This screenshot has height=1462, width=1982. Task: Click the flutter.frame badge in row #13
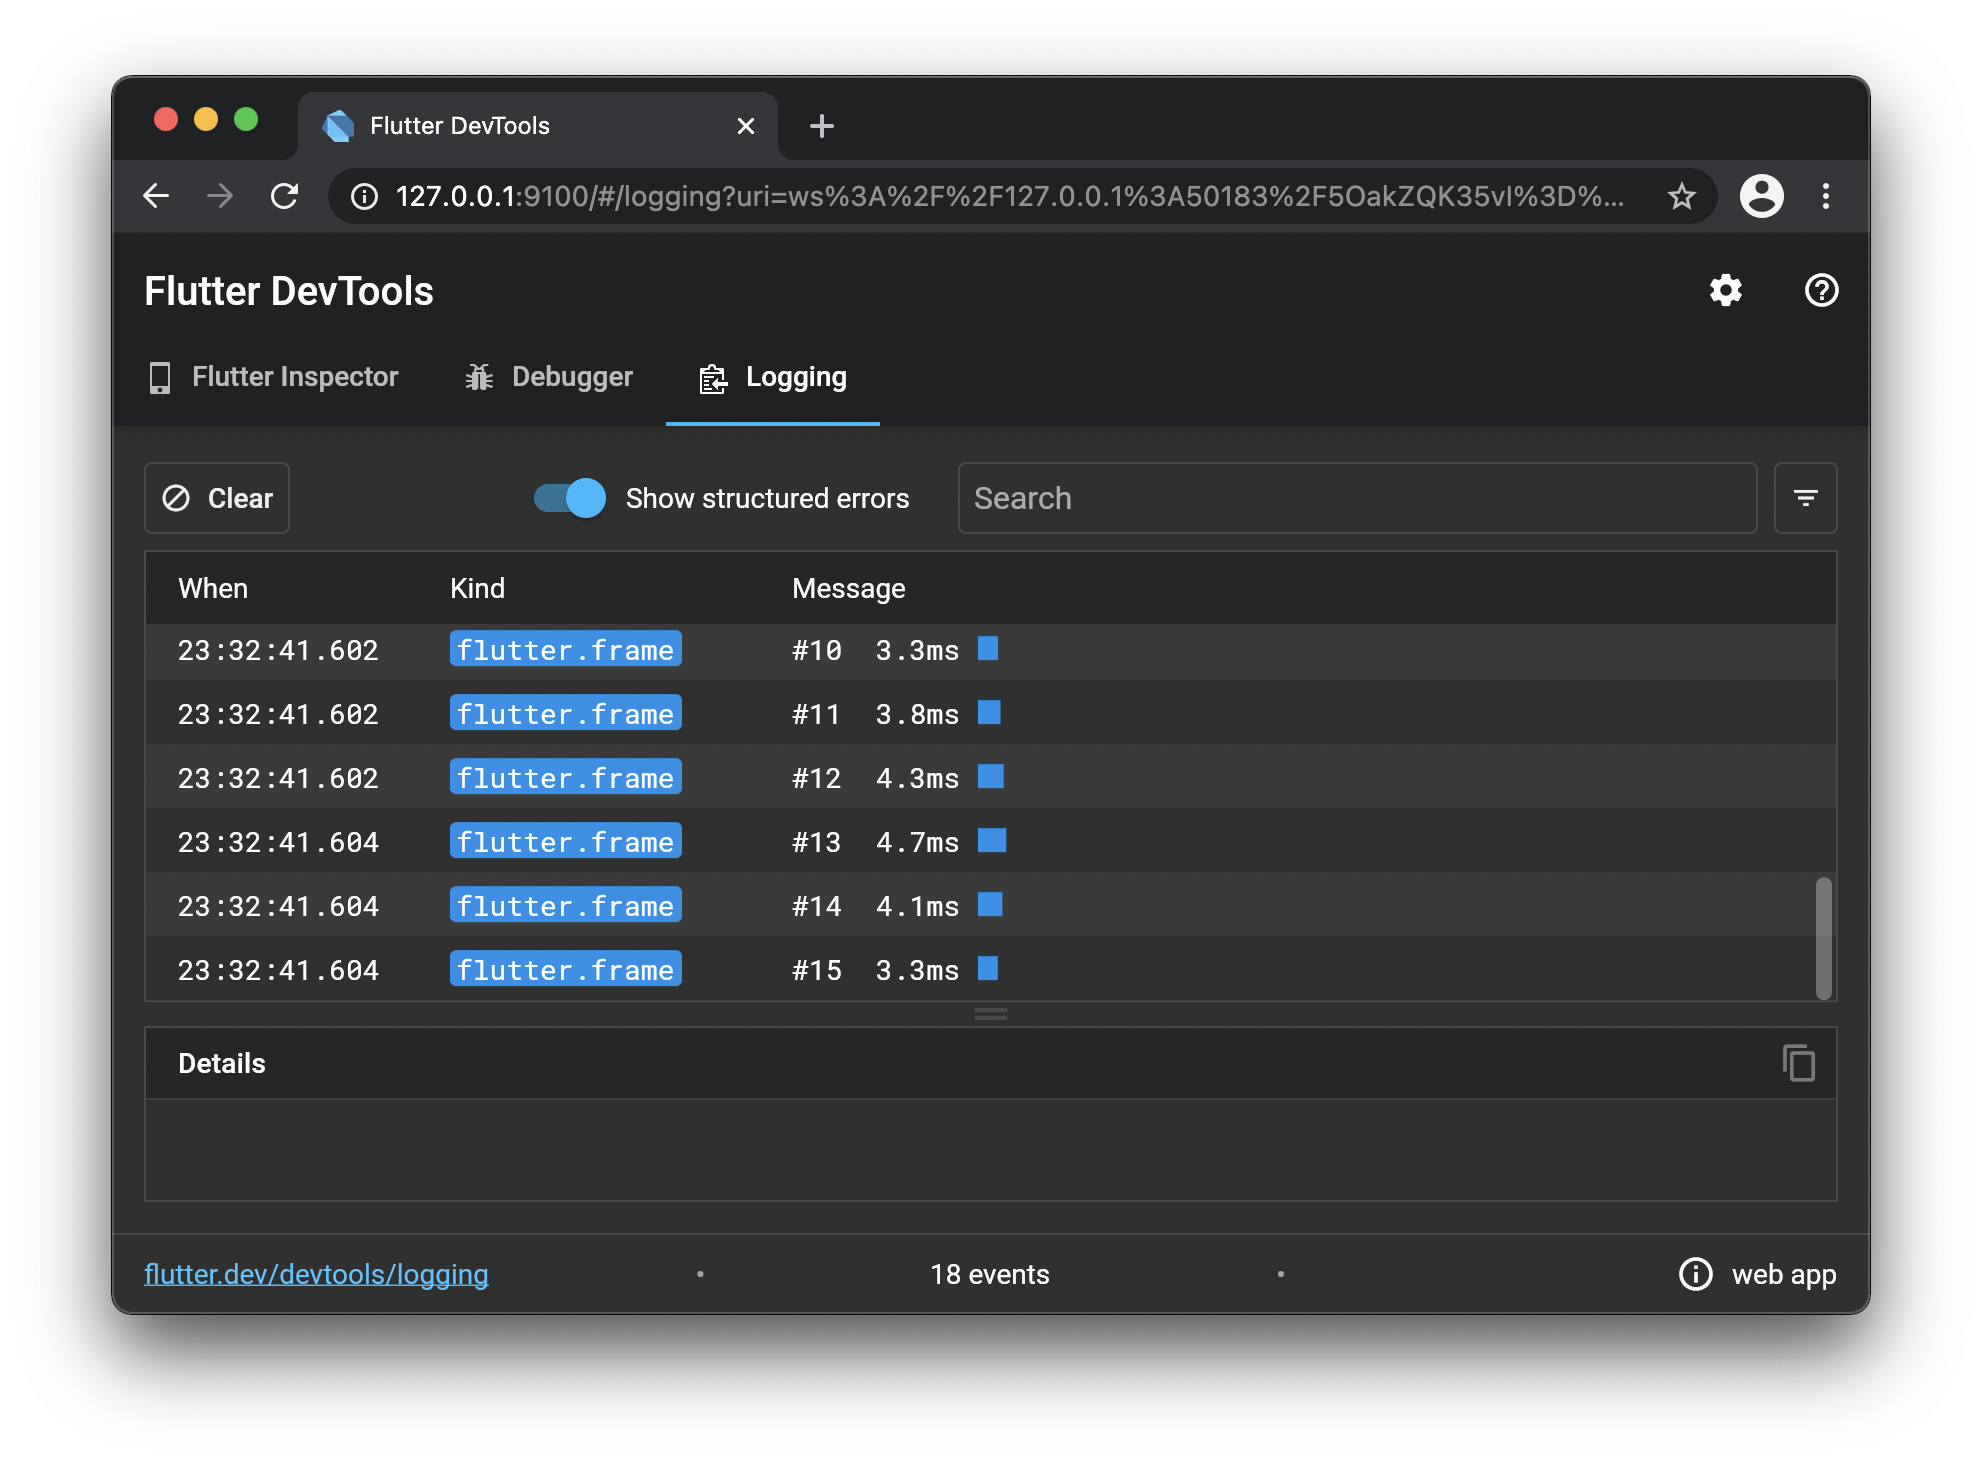[565, 841]
